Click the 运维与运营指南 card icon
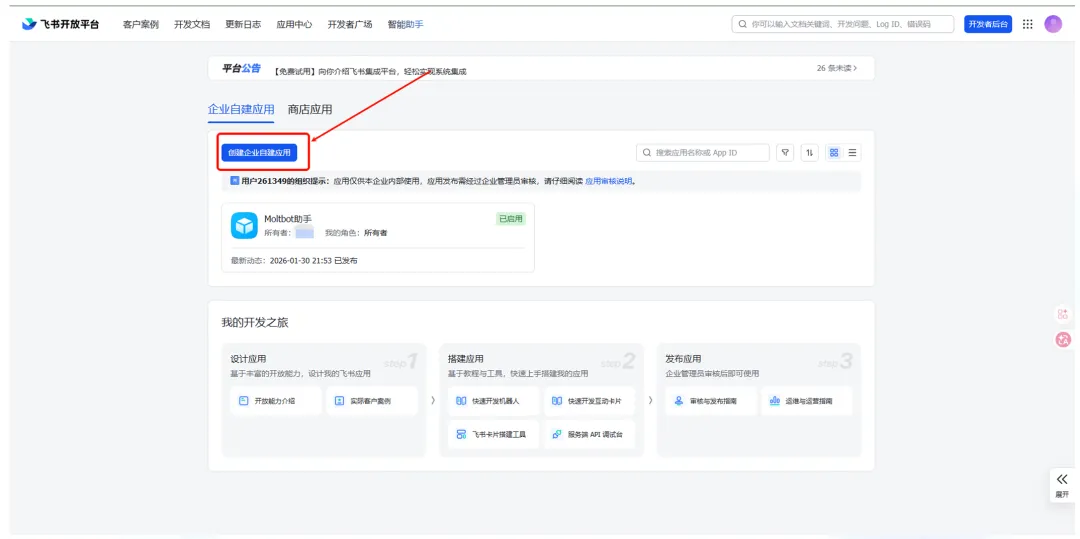The image size is (1080, 539). click(x=774, y=401)
